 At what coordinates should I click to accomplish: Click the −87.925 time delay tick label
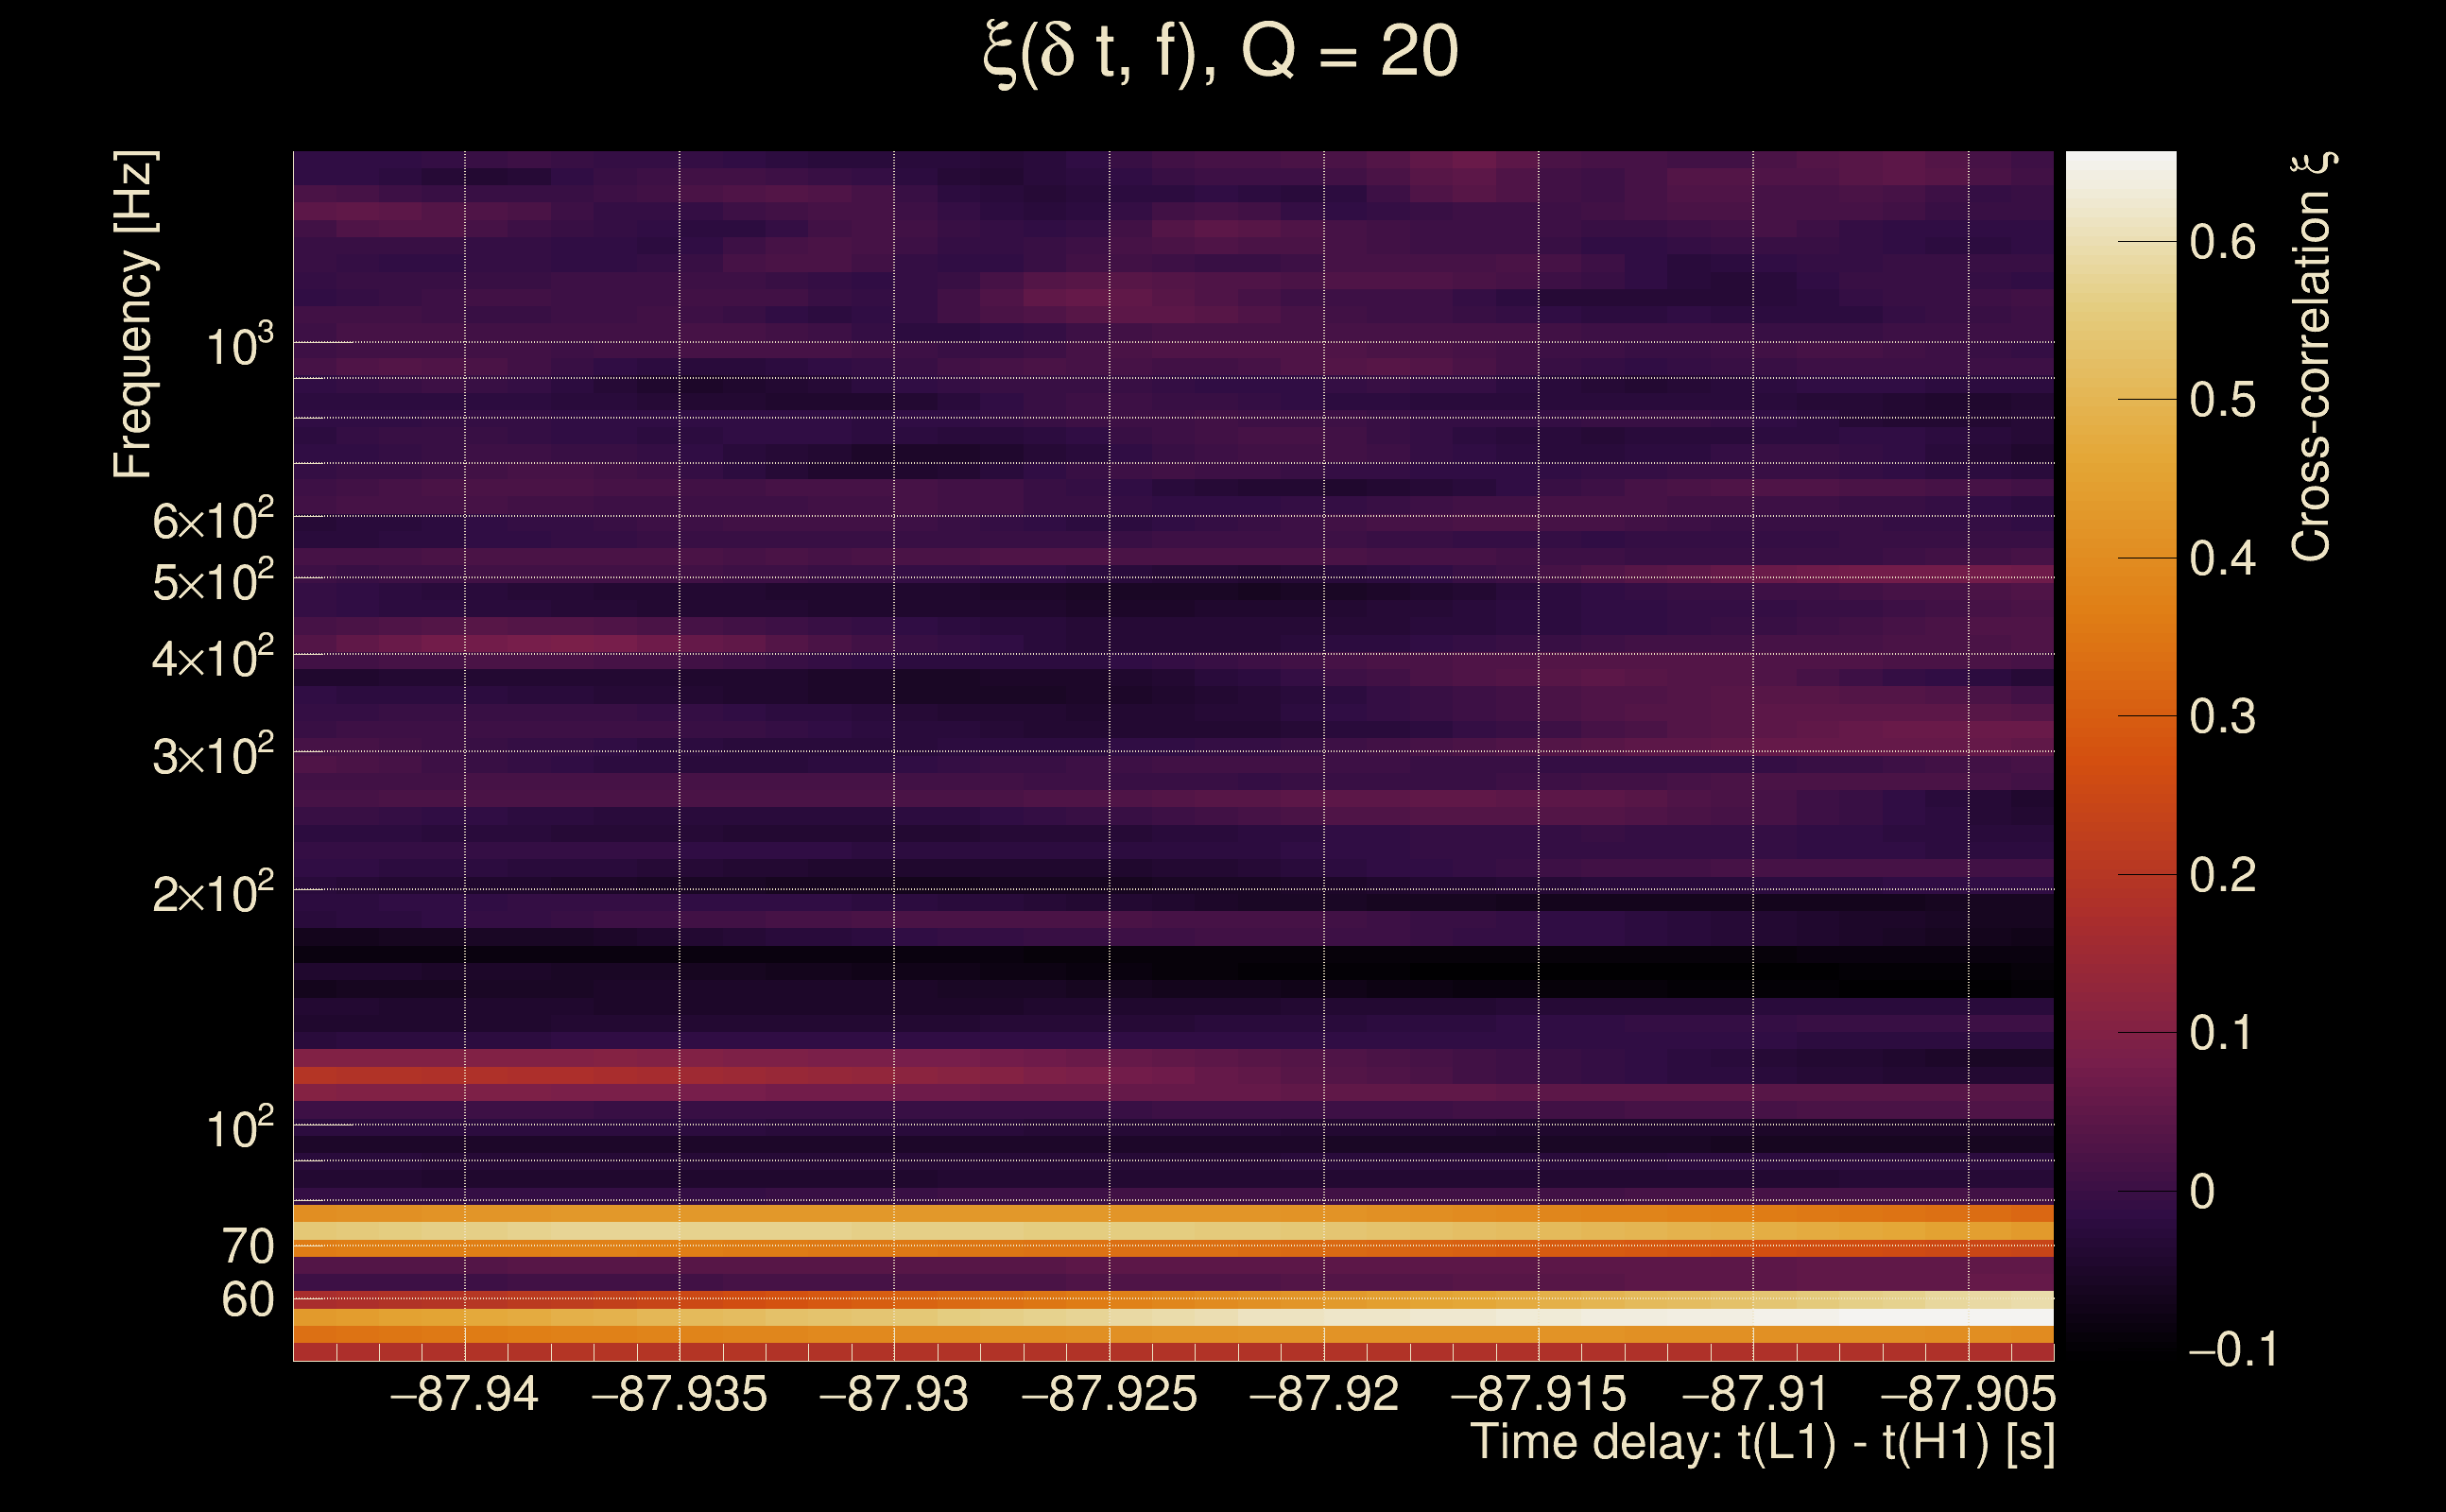(1108, 1394)
